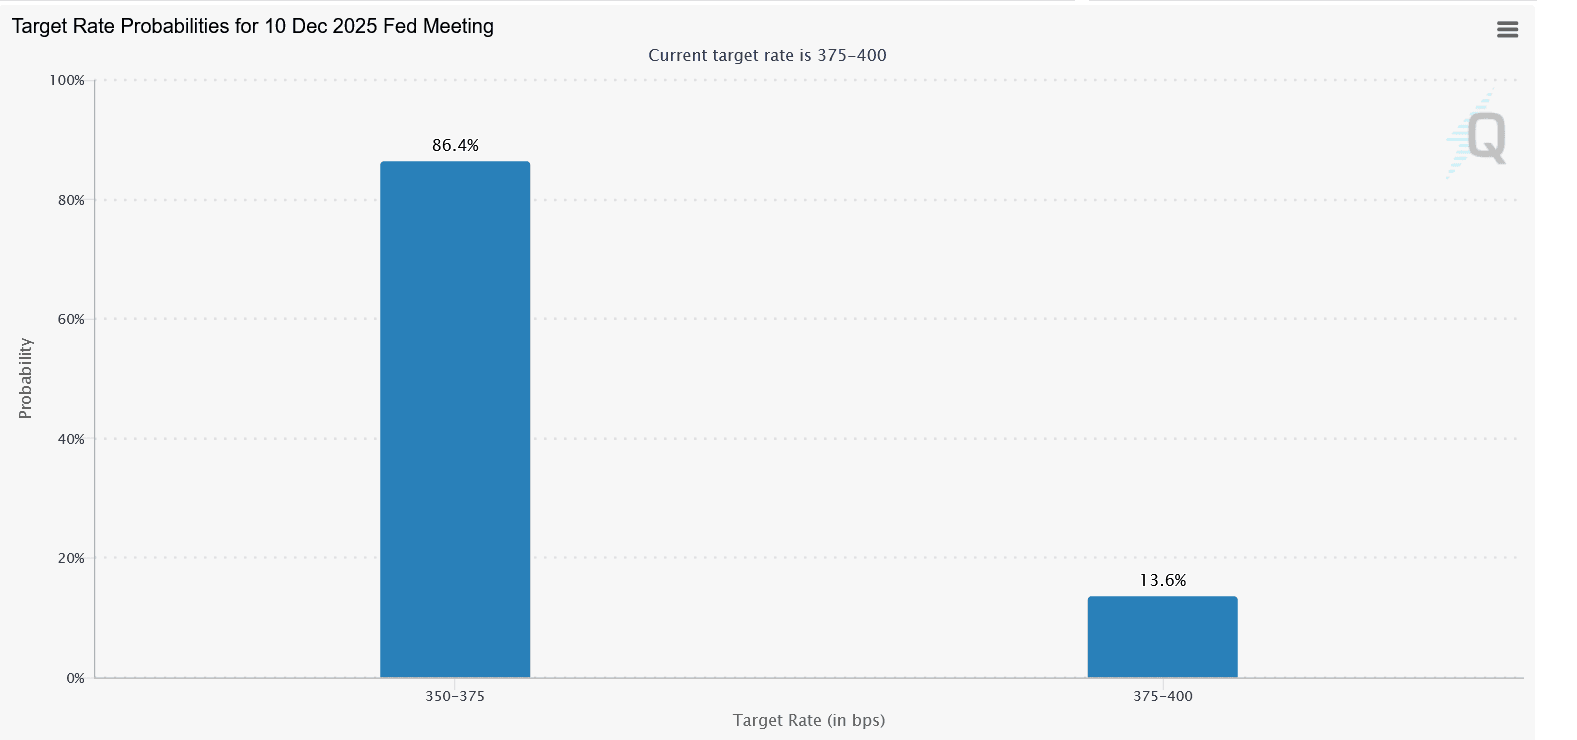Click the 100% axis tick label
Image resolution: width=1577 pixels, height=740 pixels.
click(x=69, y=80)
